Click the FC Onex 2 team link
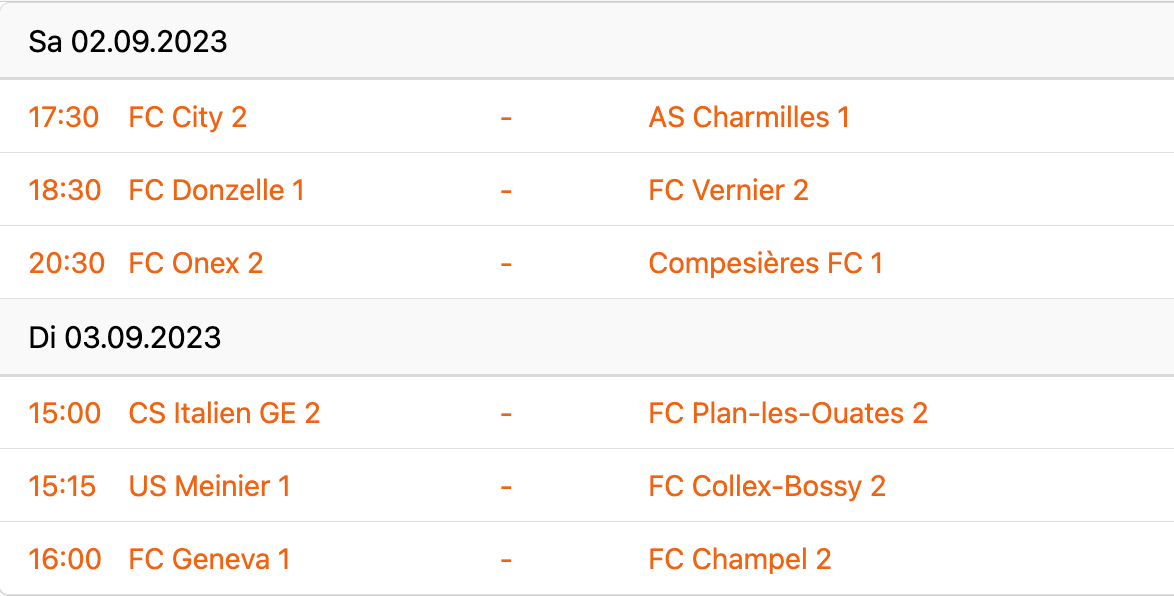 [196, 263]
